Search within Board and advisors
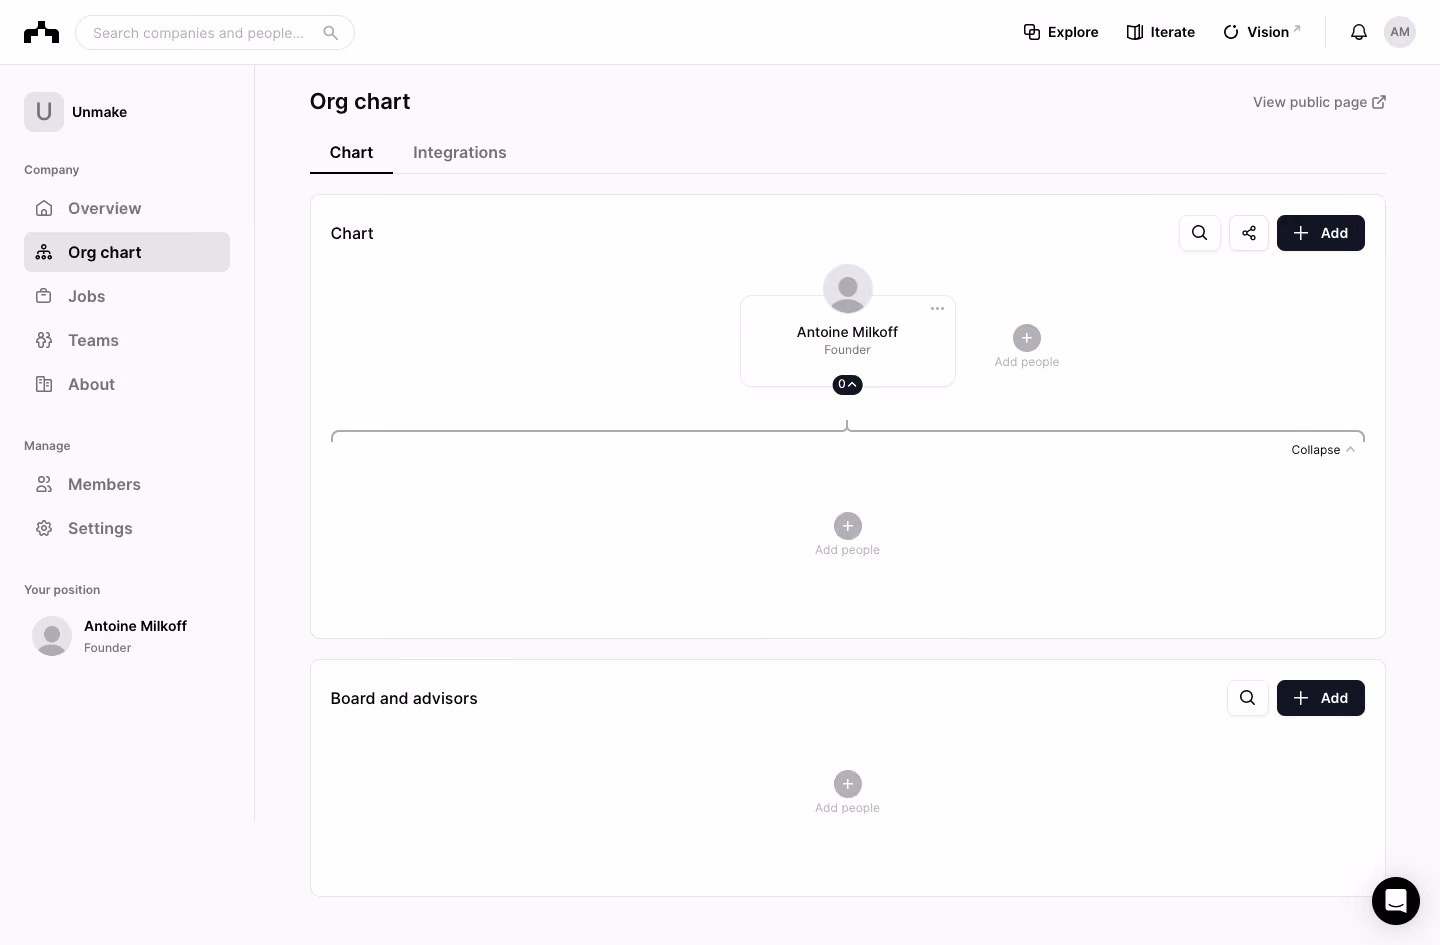The height and width of the screenshot is (945, 1440). [x=1248, y=698]
